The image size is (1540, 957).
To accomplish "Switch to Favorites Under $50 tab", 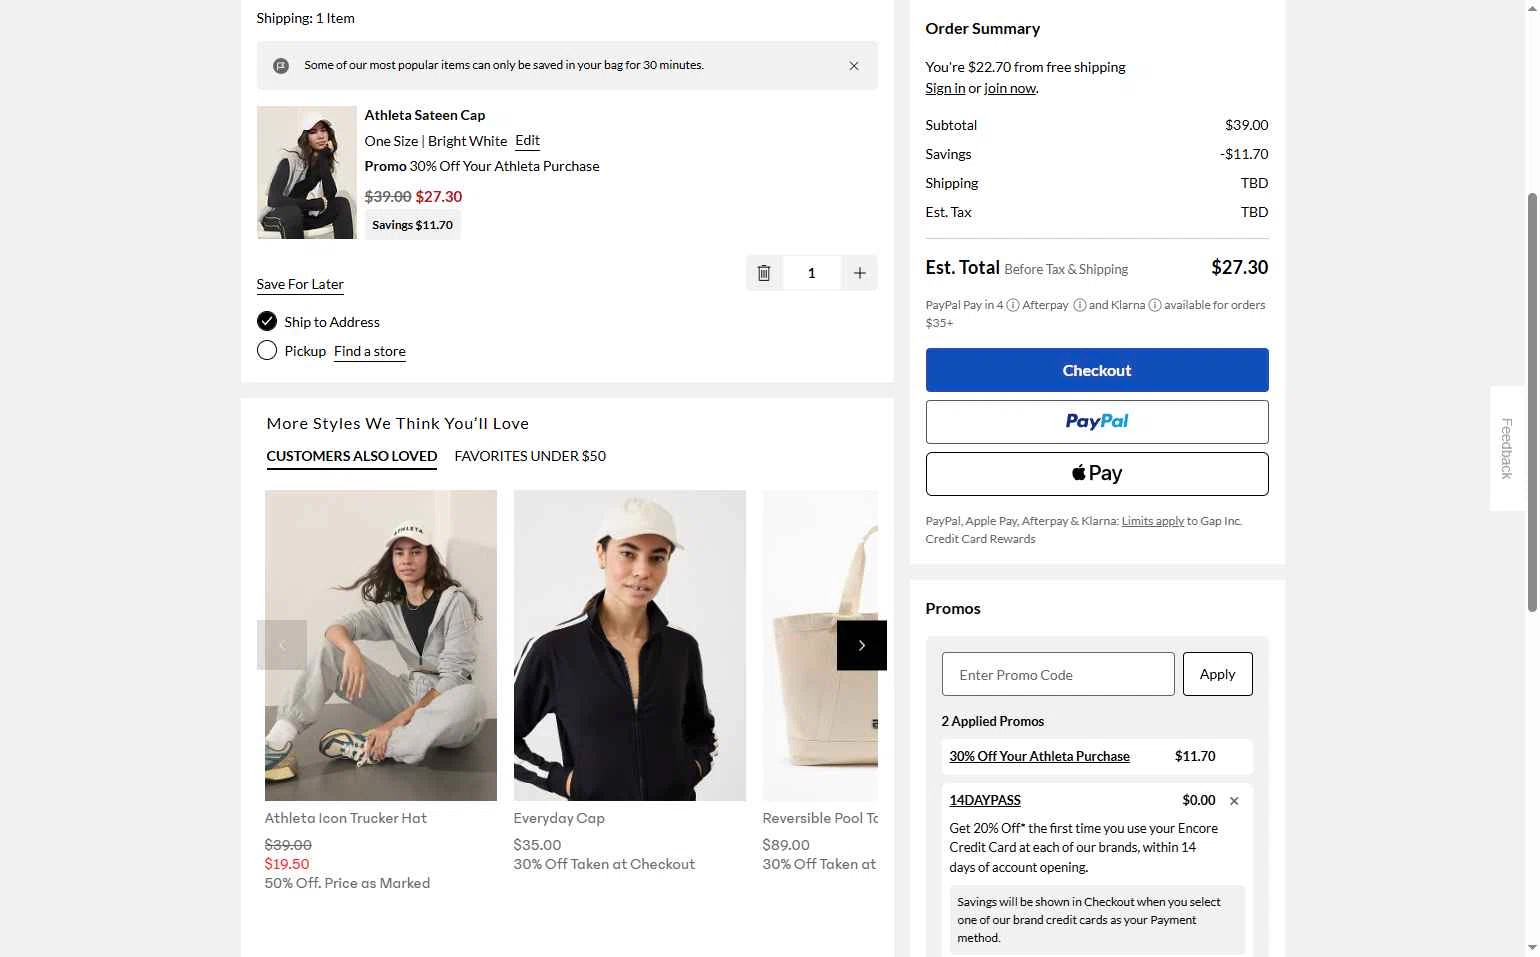I will coord(530,456).
